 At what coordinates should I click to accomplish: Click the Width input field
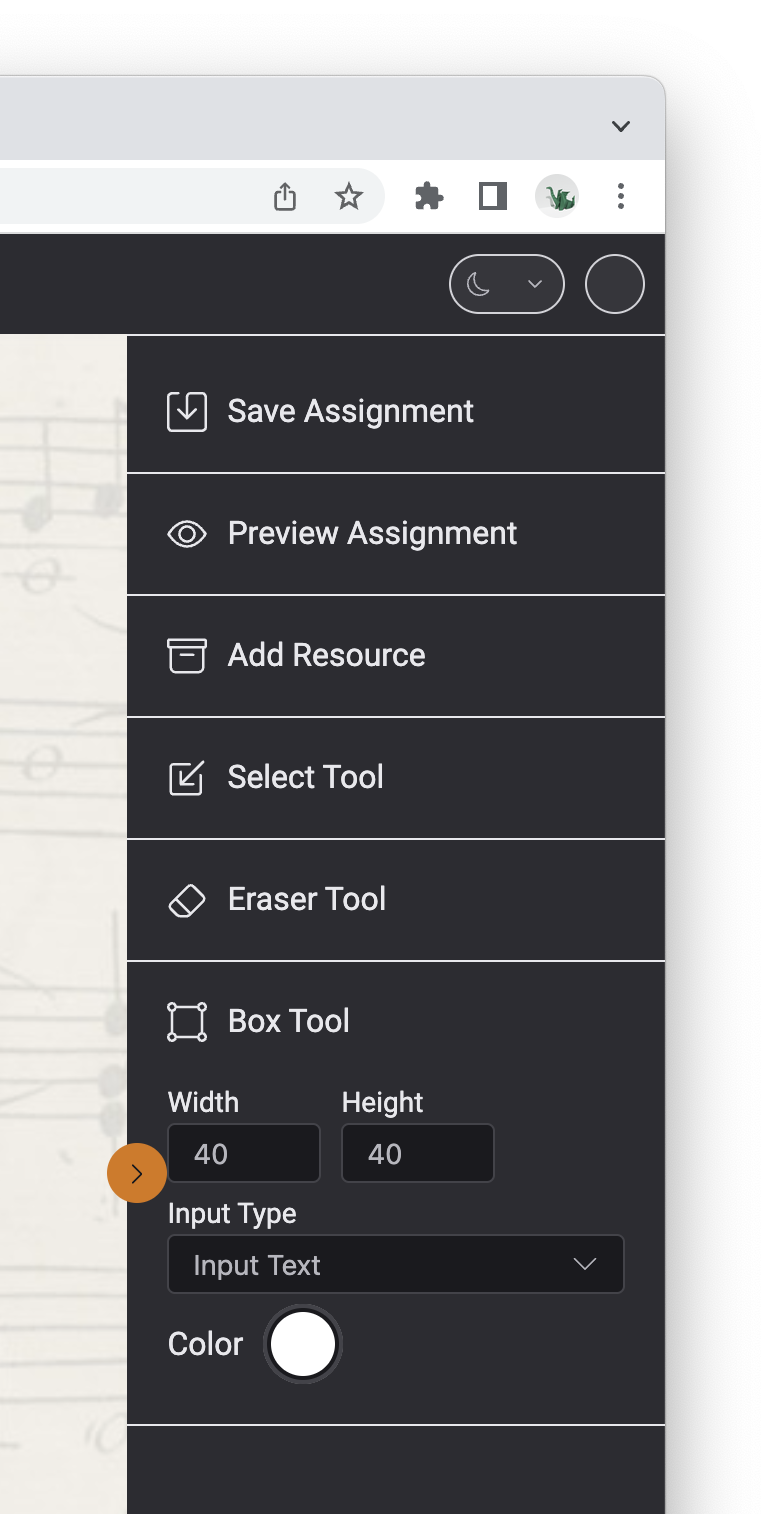tap(244, 1154)
